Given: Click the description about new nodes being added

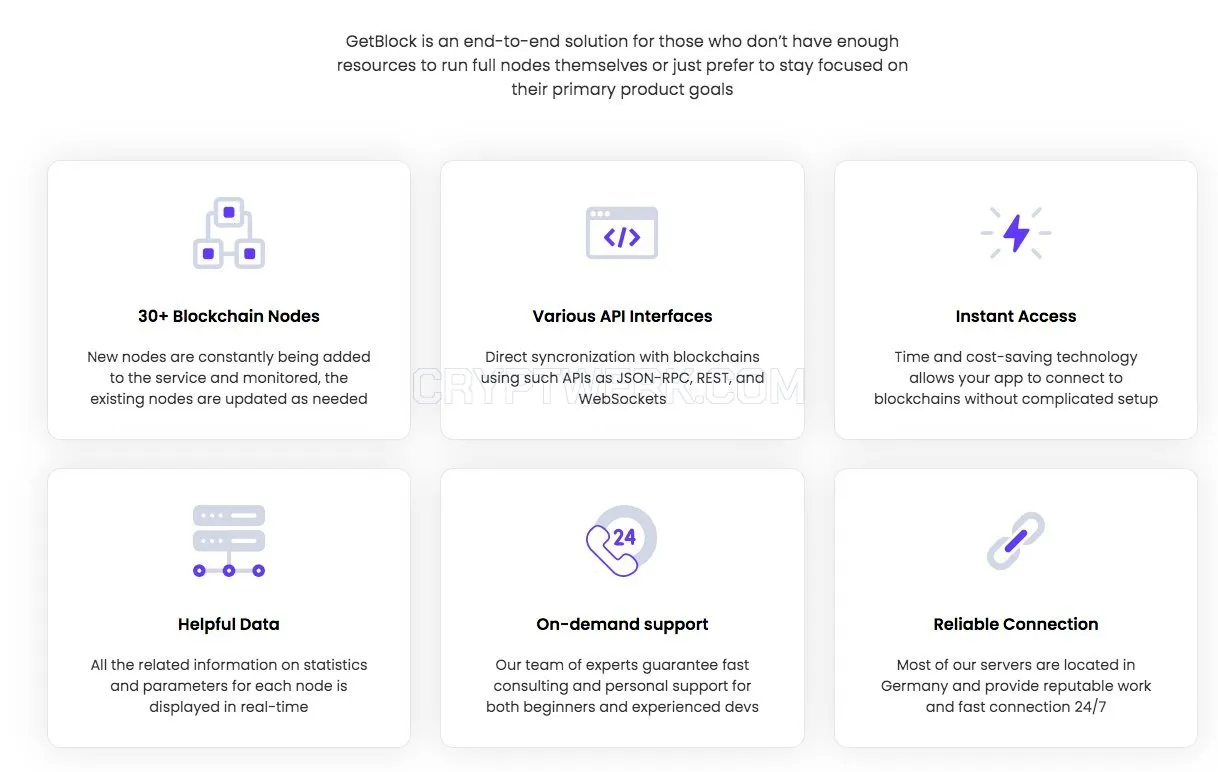Looking at the screenshot, I should (x=229, y=378).
